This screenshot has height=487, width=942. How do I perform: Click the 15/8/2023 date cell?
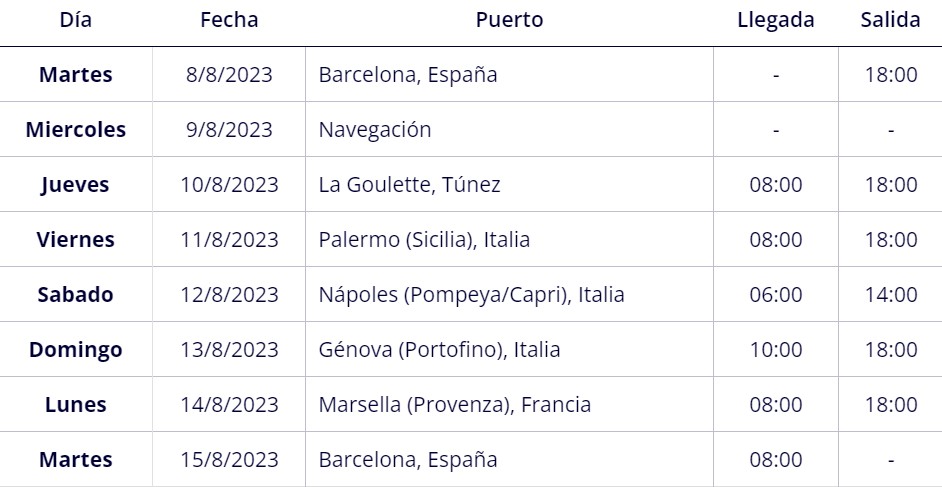(x=229, y=460)
